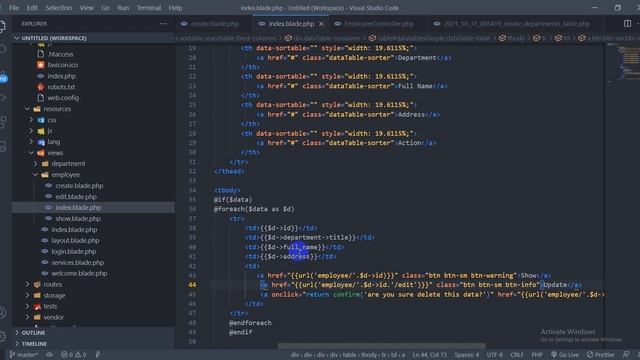Viewport: 640px width, 360px height.
Task: Open the Edit menu
Action: coord(32,8)
